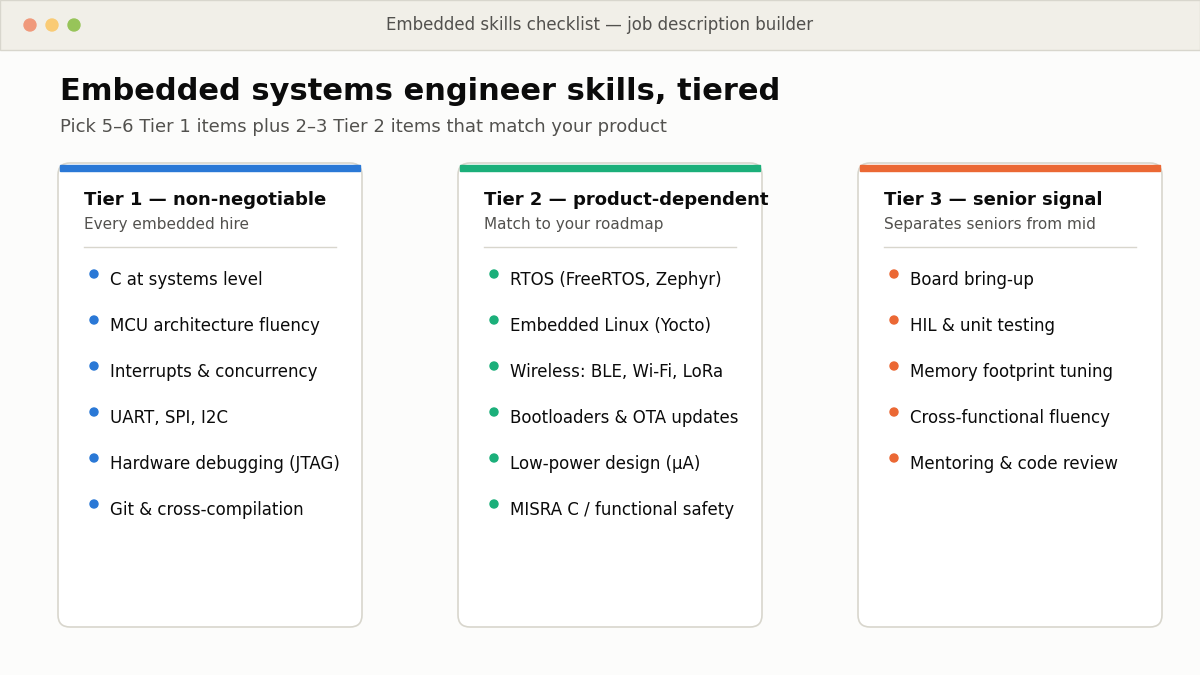This screenshot has height=675, width=1200.
Task: Click the yellow minimize window dot
Action: click(x=52, y=25)
